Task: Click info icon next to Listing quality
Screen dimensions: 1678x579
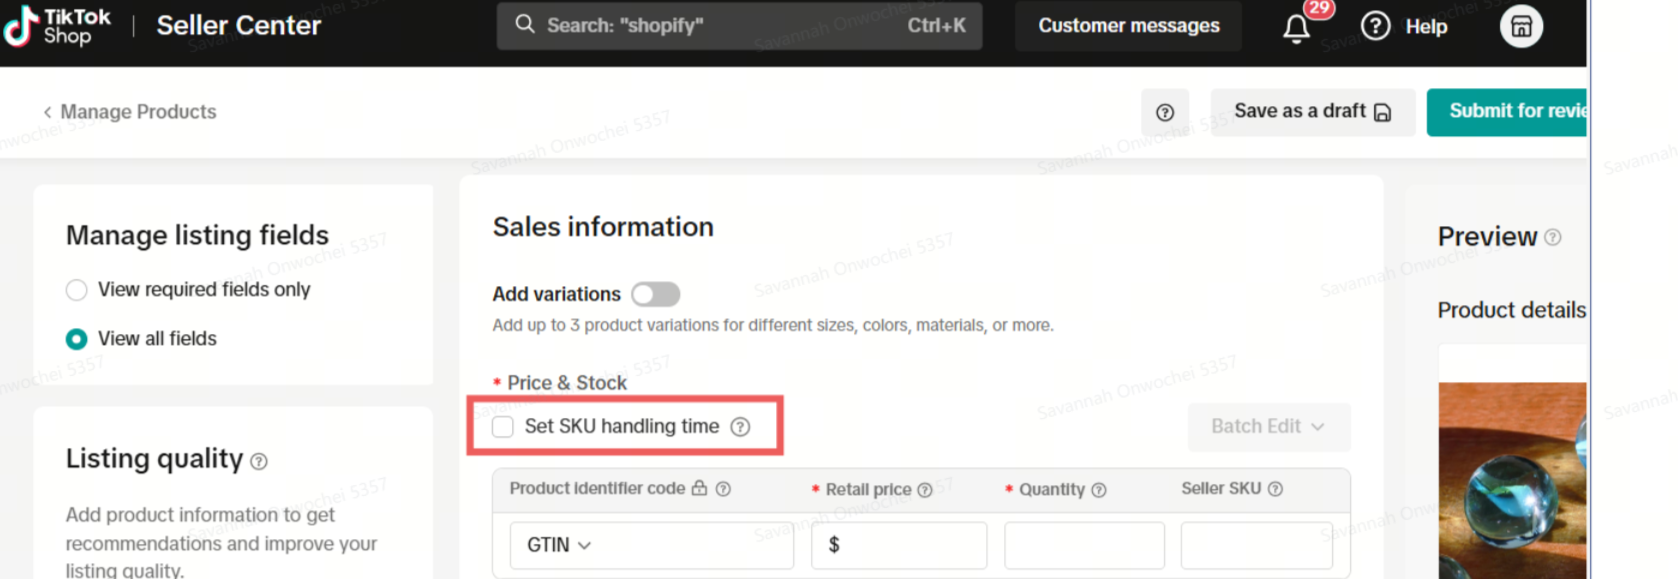Action: coord(259,461)
